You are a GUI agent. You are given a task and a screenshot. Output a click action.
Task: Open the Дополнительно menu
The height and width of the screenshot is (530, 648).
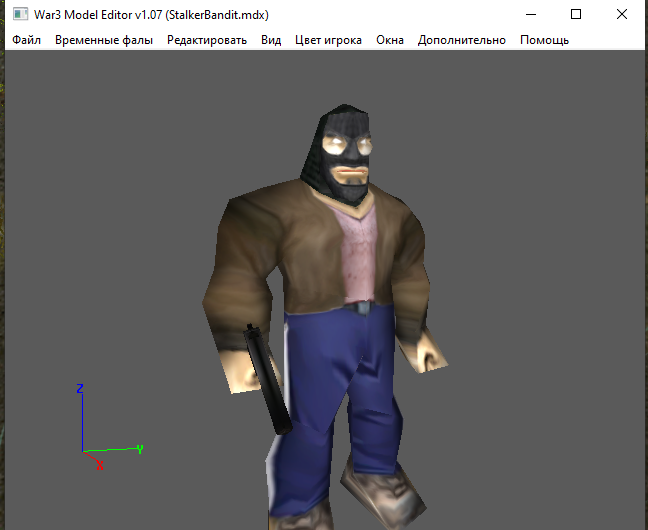tap(462, 40)
